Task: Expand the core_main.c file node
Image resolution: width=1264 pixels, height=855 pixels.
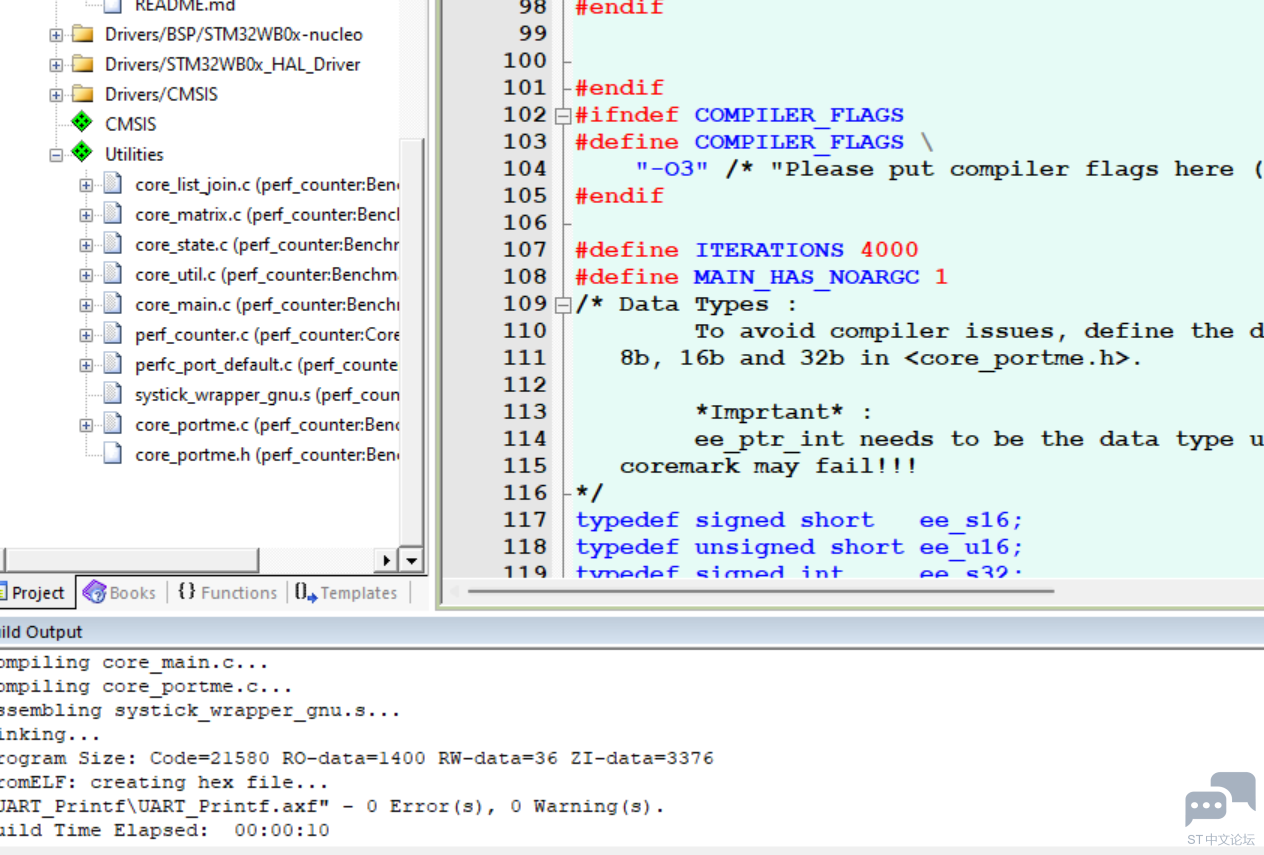Action: point(86,305)
